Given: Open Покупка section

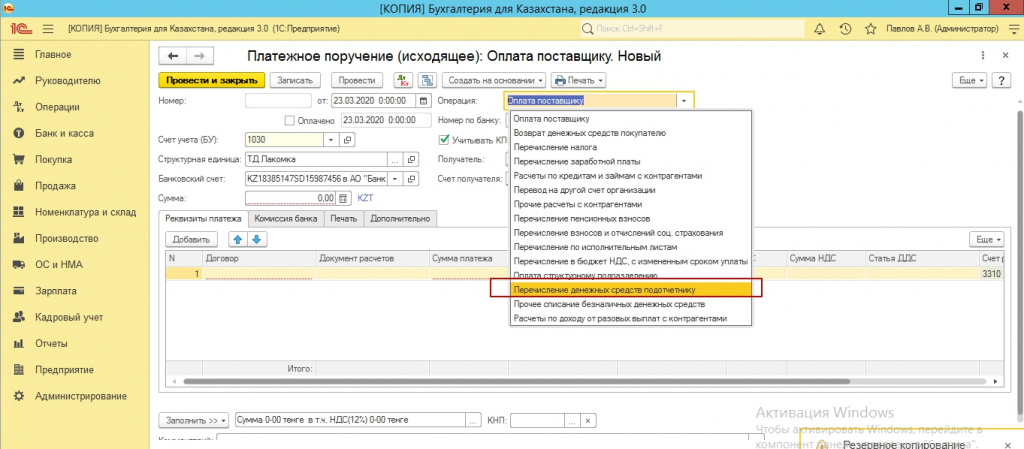Looking at the screenshot, I should 54,160.
